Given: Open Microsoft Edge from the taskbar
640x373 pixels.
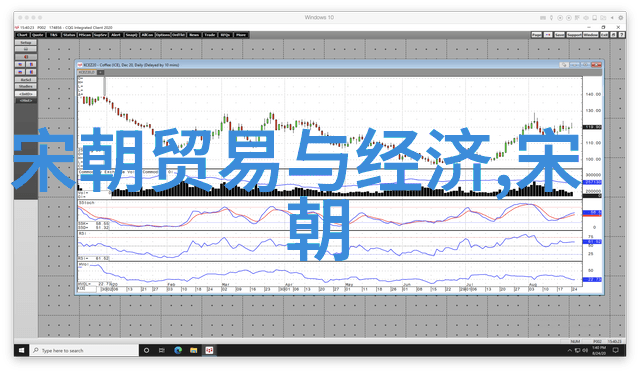Looking at the screenshot, I should (178, 350).
